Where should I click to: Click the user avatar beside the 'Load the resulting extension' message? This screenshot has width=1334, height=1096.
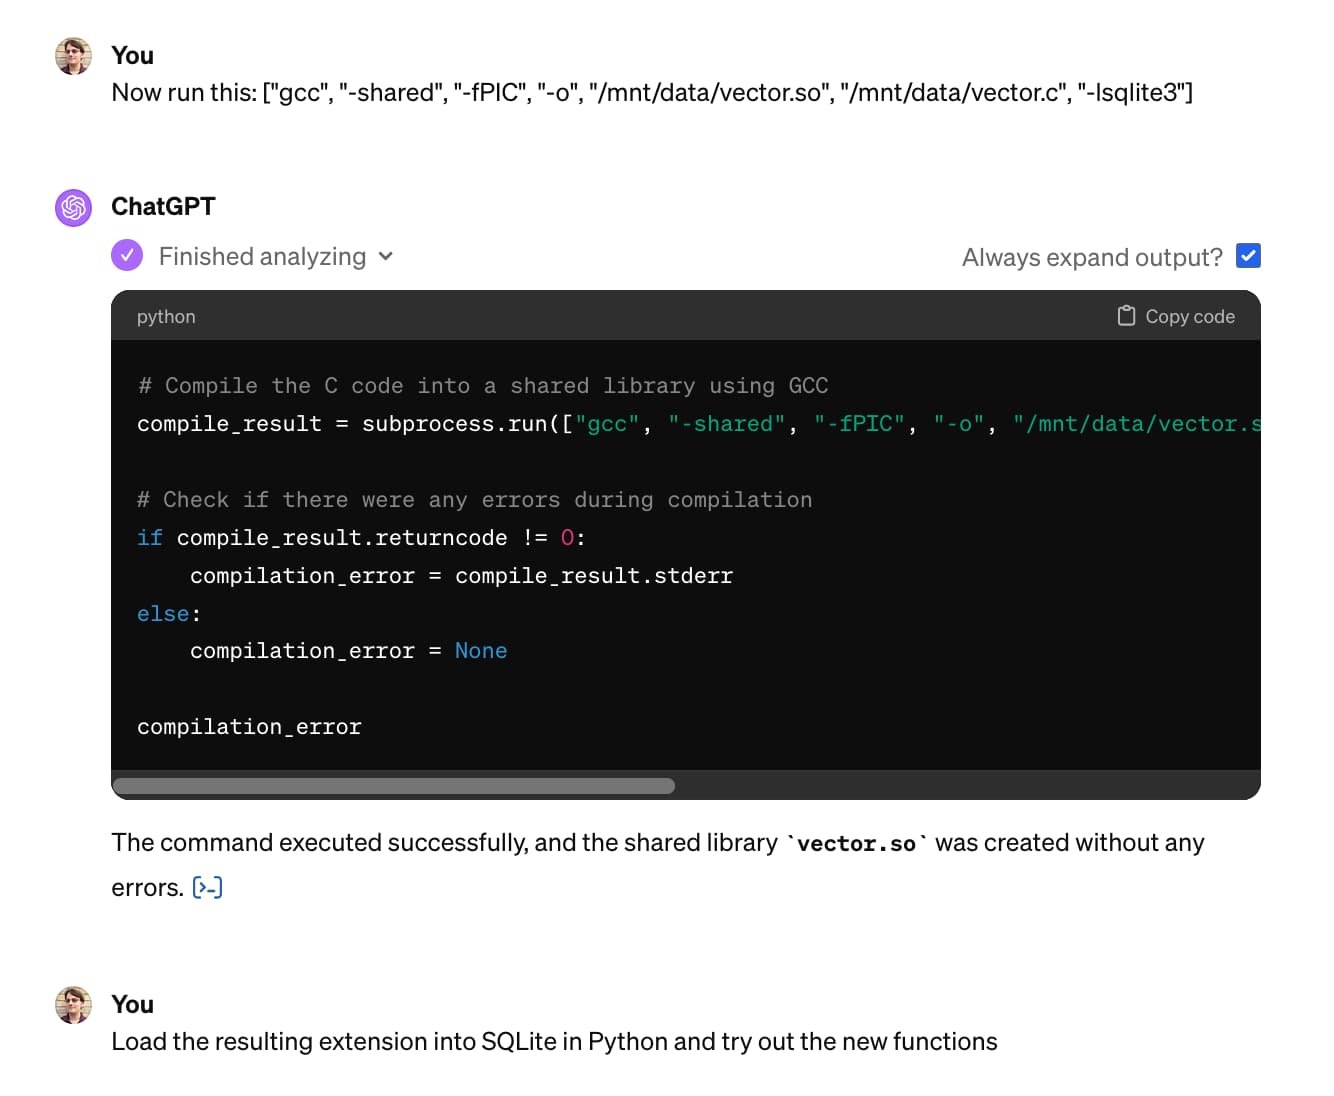coord(73,1005)
